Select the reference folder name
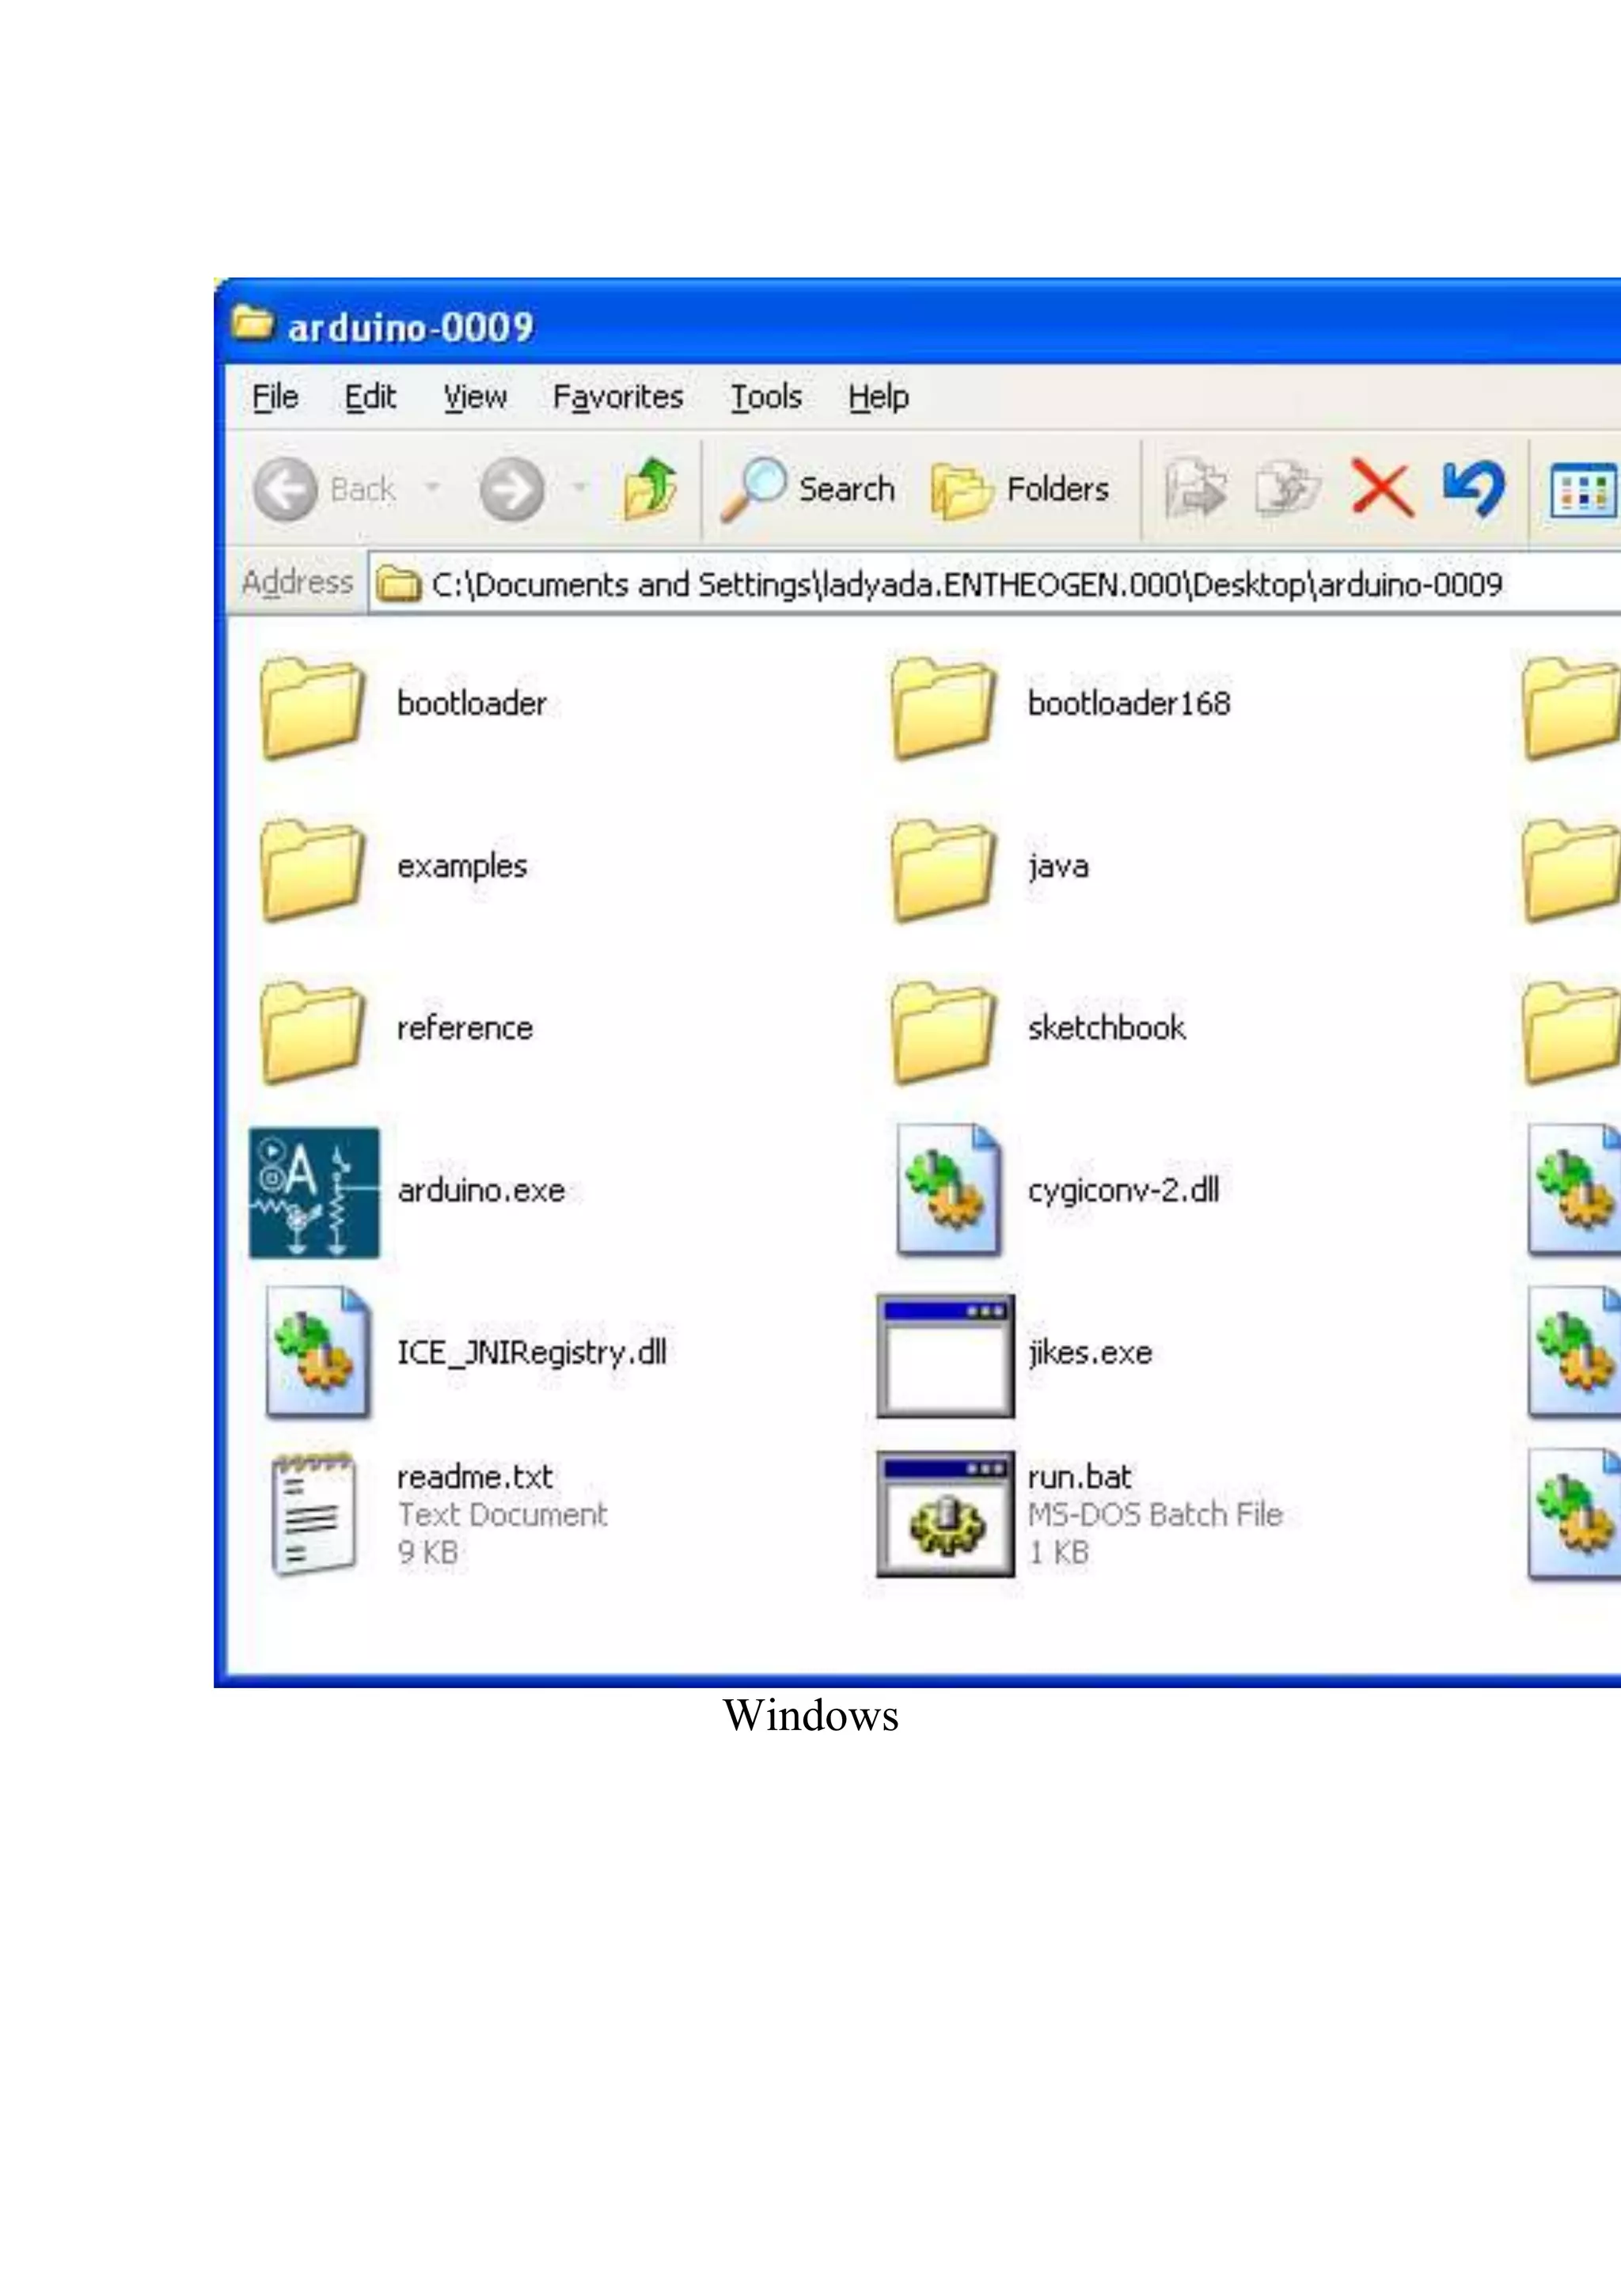The height and width of the screenshot is (2296, 1621). pos(465,1028)
